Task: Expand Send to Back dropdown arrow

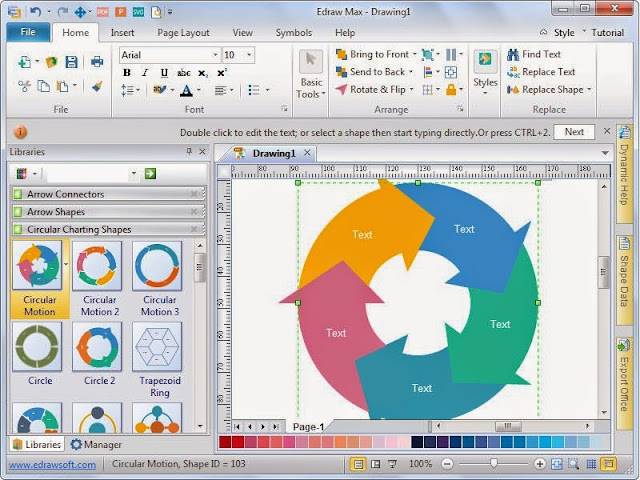Action: [x=411, y=72]
